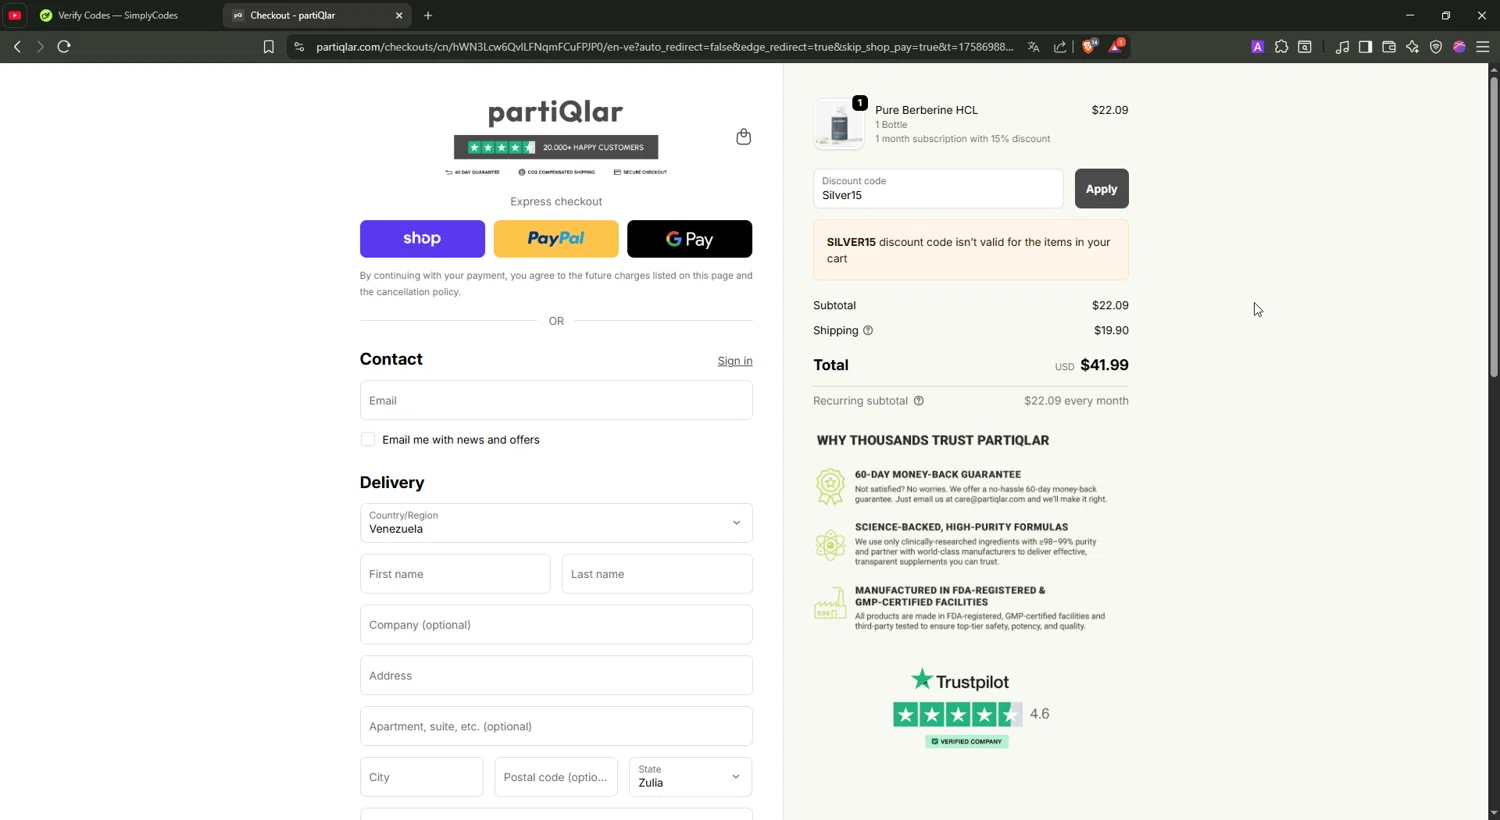Viewport: 1500px width, 820px height.
Task: Open site settings icon in the address bar
Action: coord(299,47)
